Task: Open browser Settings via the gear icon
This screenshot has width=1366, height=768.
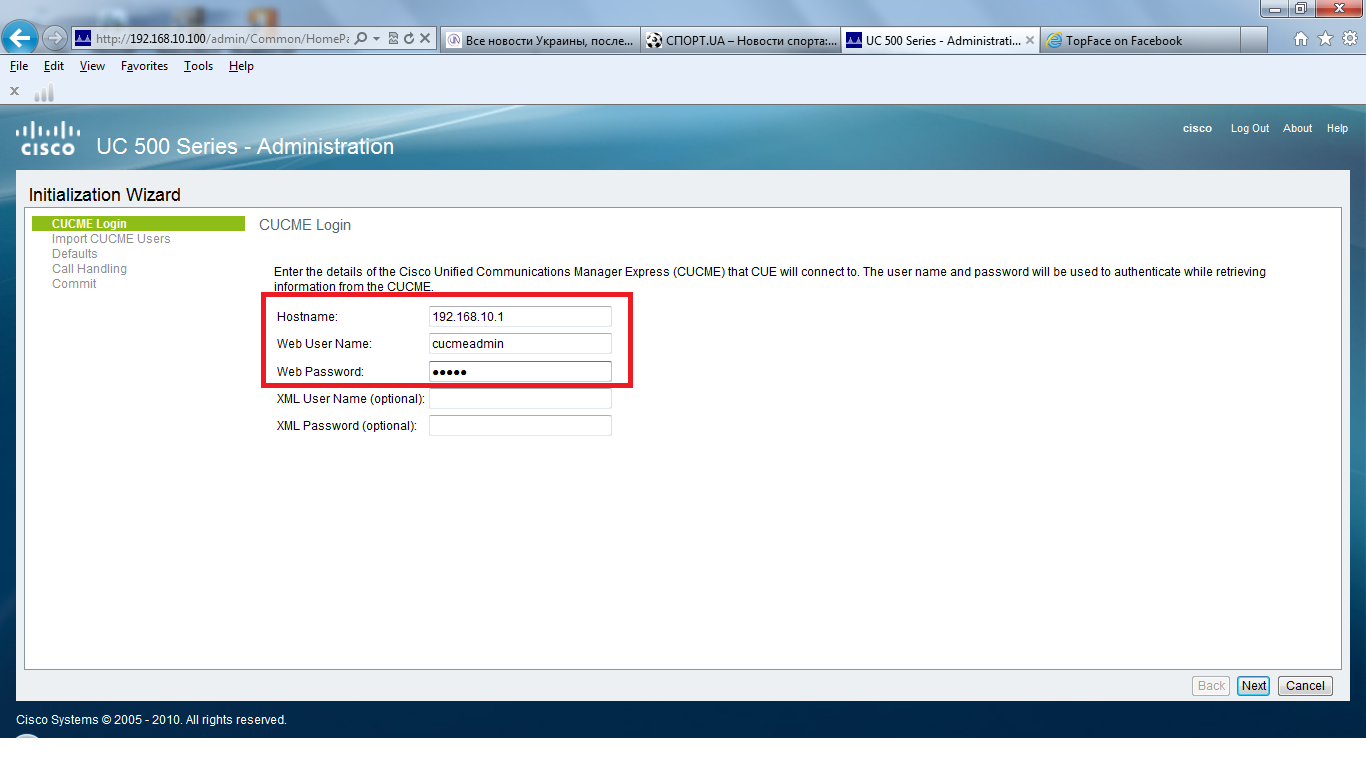Action: tap(1352, 39)
